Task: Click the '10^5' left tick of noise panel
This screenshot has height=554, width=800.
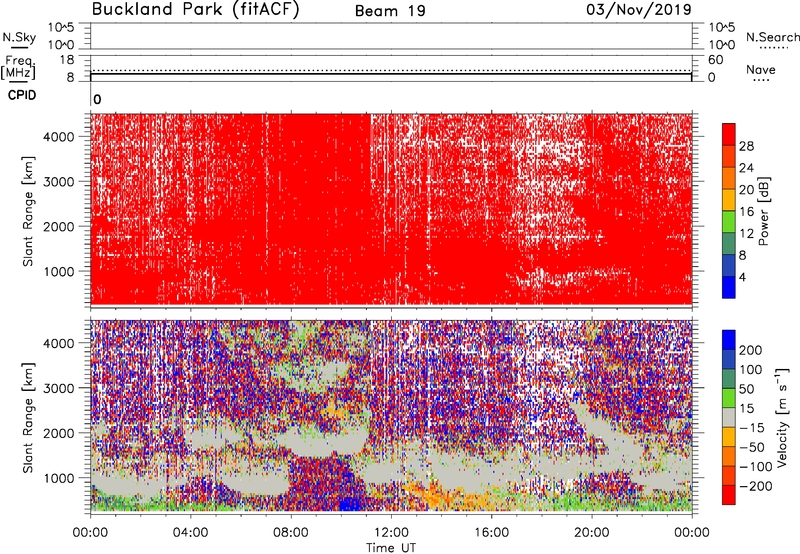Action: coord(61,28)
